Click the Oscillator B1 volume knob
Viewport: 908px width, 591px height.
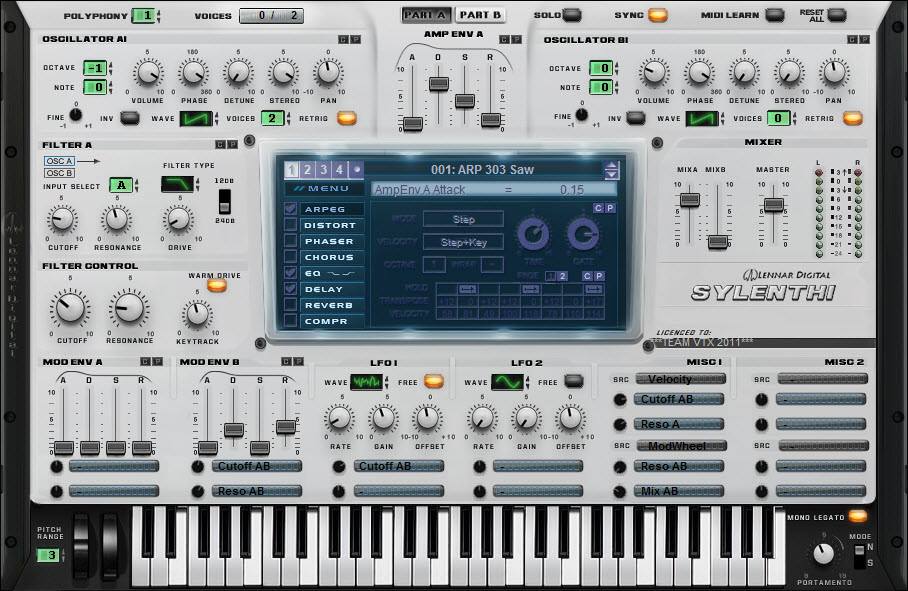coord(654,73)
